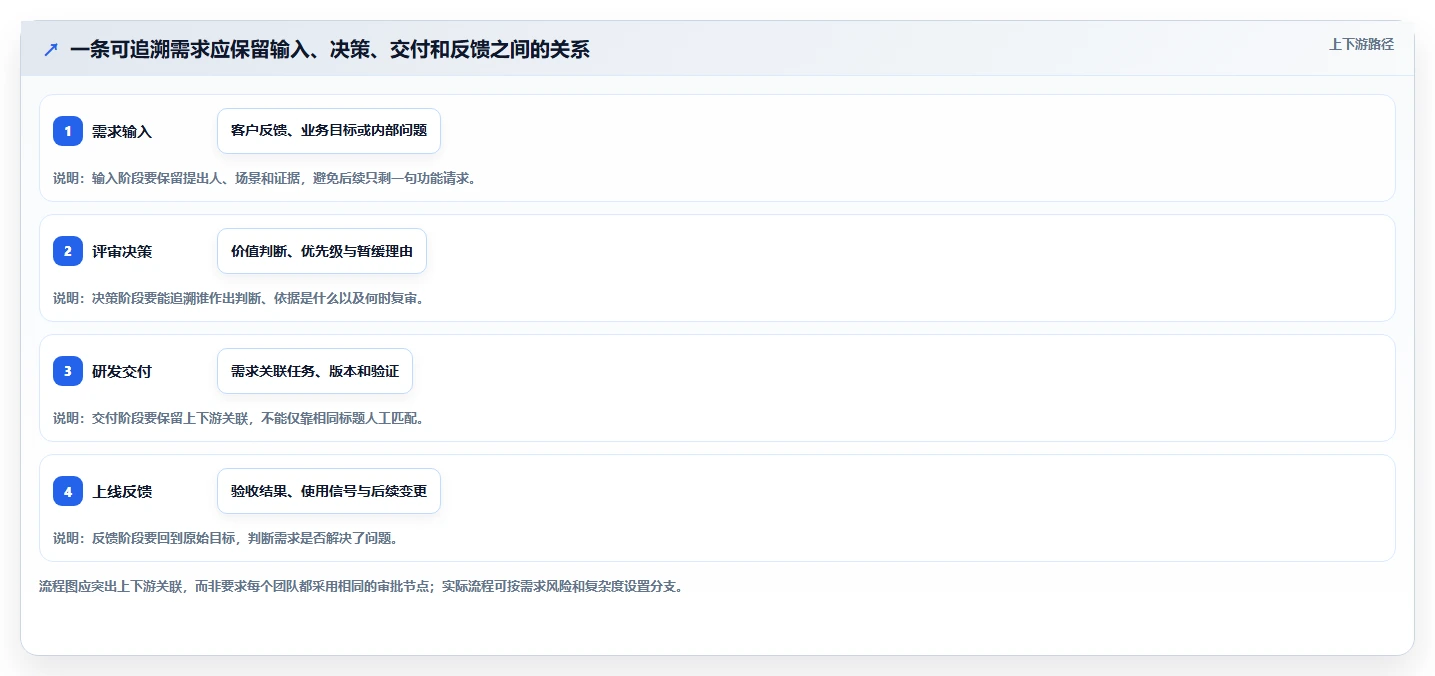Click the note starting 说明：输入阶段要保留提出人
The image size is (1435, 676).
click(265, 178)
